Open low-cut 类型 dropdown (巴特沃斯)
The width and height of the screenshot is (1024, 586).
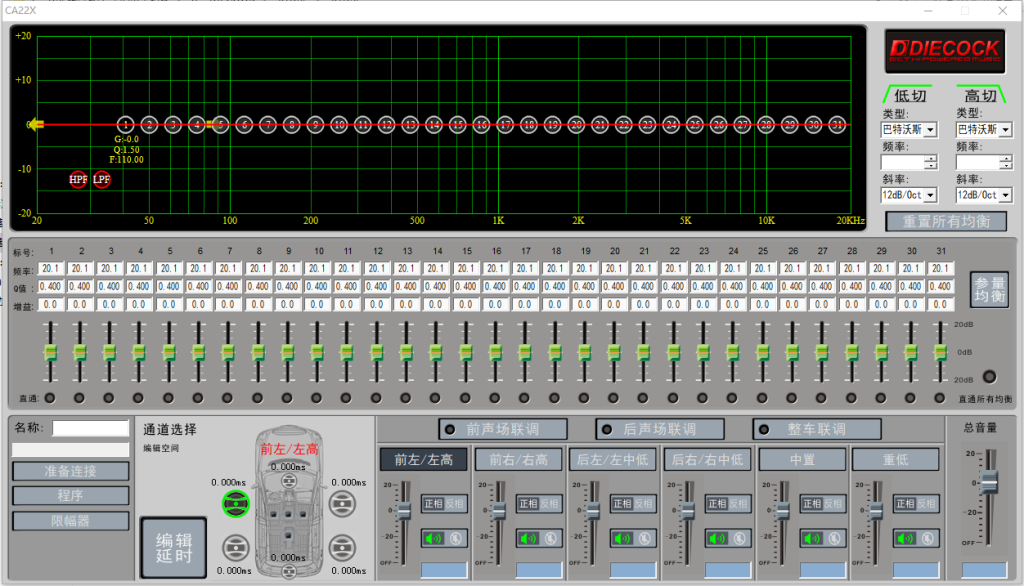click(x=909, y=129)
